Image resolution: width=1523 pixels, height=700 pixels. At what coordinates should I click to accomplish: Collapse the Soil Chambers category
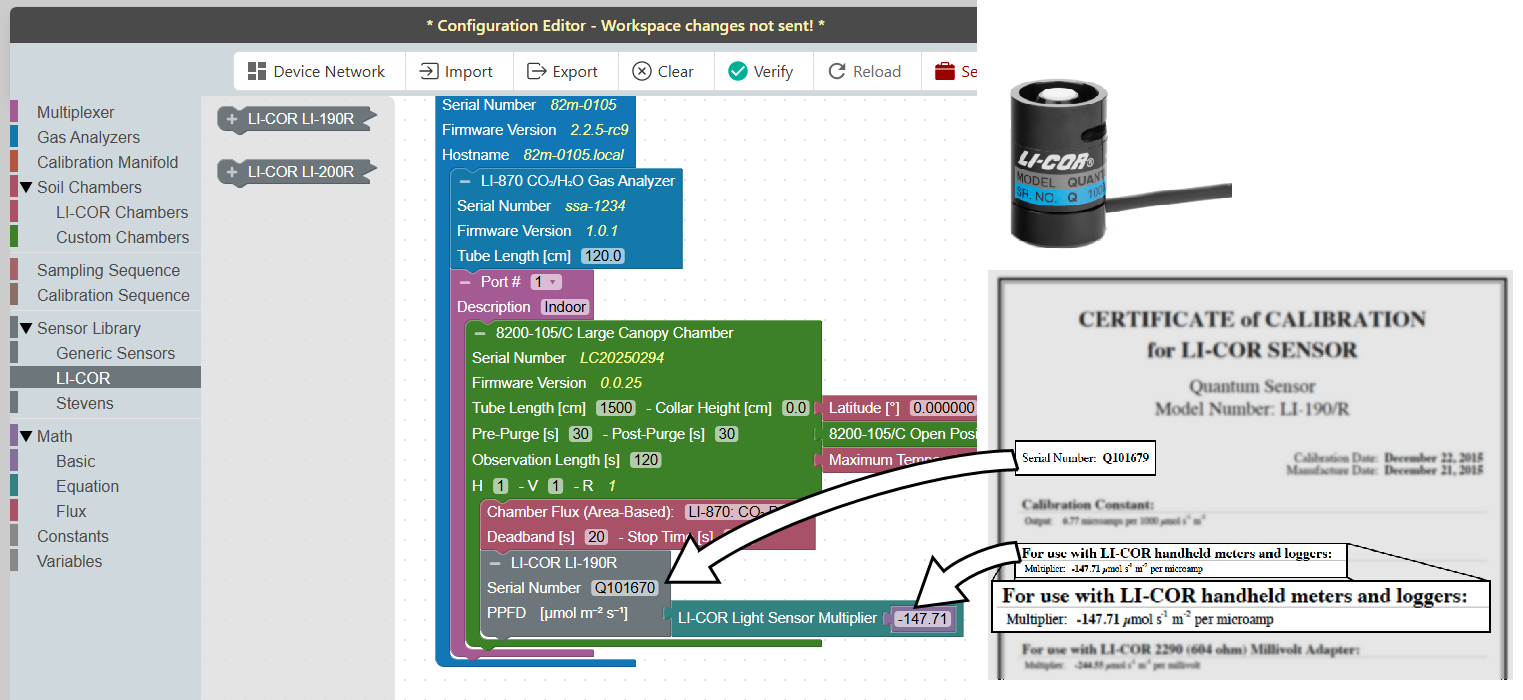(x=26, y=187)
